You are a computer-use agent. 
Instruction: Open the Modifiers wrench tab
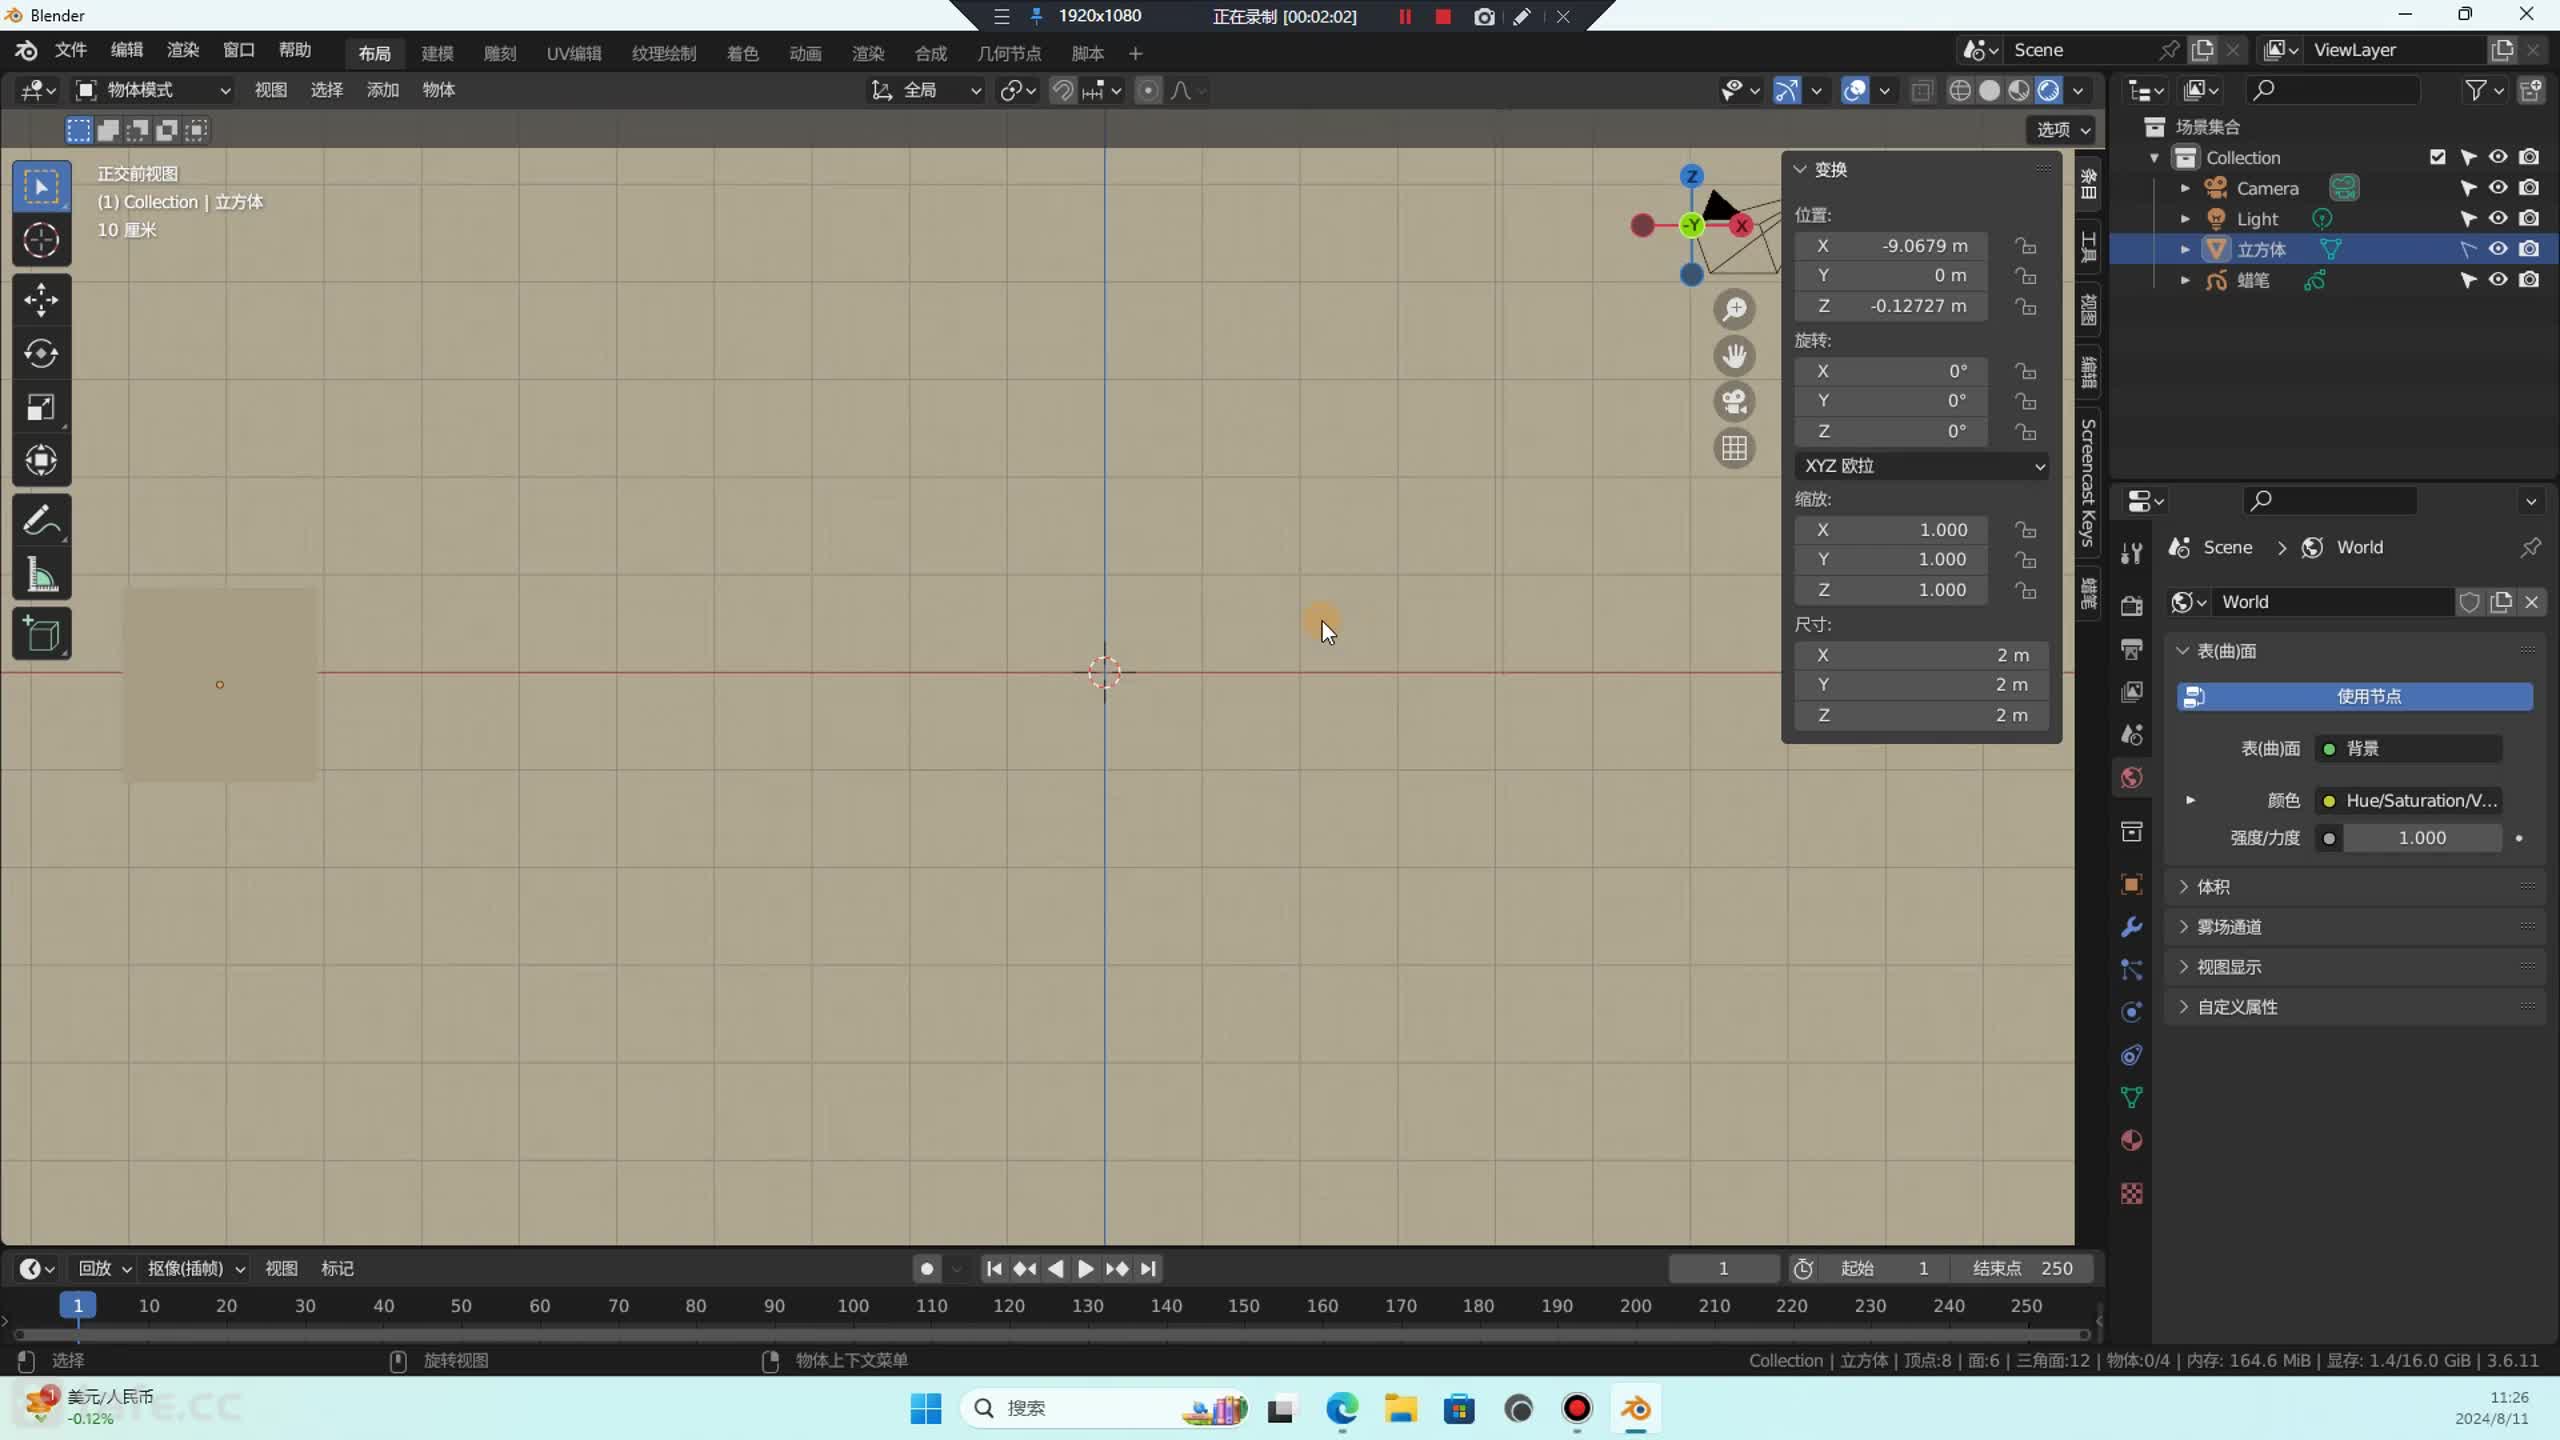pyautogui.click(x=2132, y=927)
